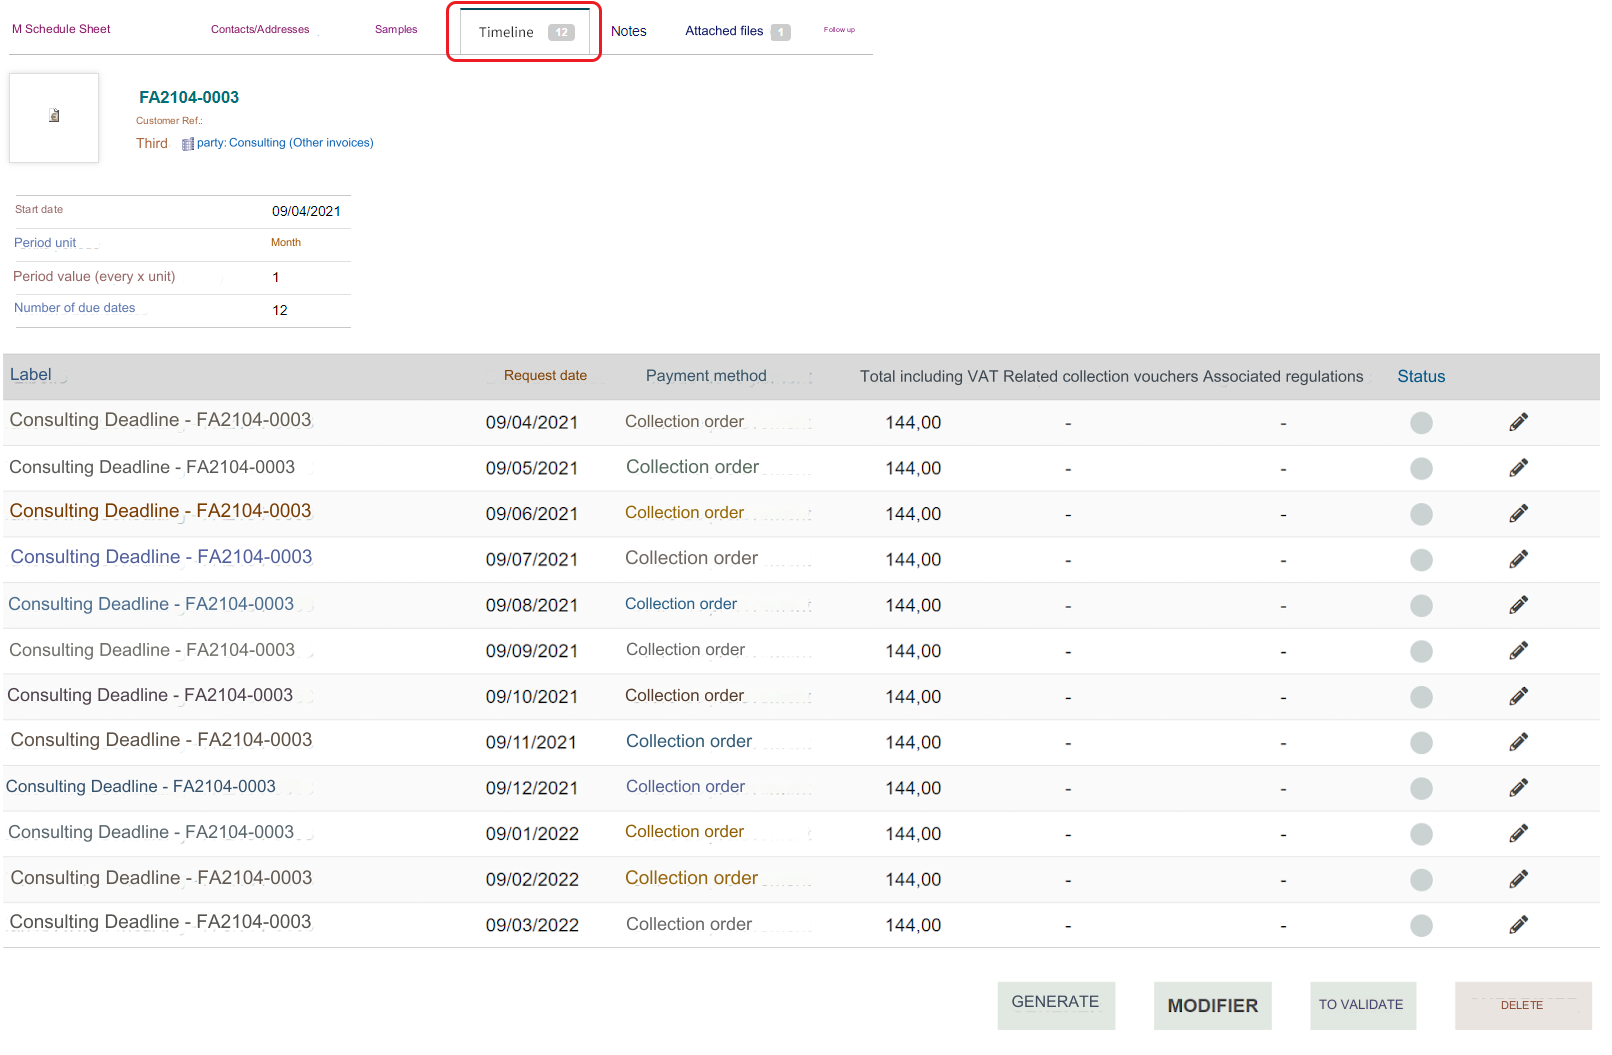Screen dimensions: 1612x1055
Task: Click the TO VALIDATE button
Action: [x=1362, y=1005]
